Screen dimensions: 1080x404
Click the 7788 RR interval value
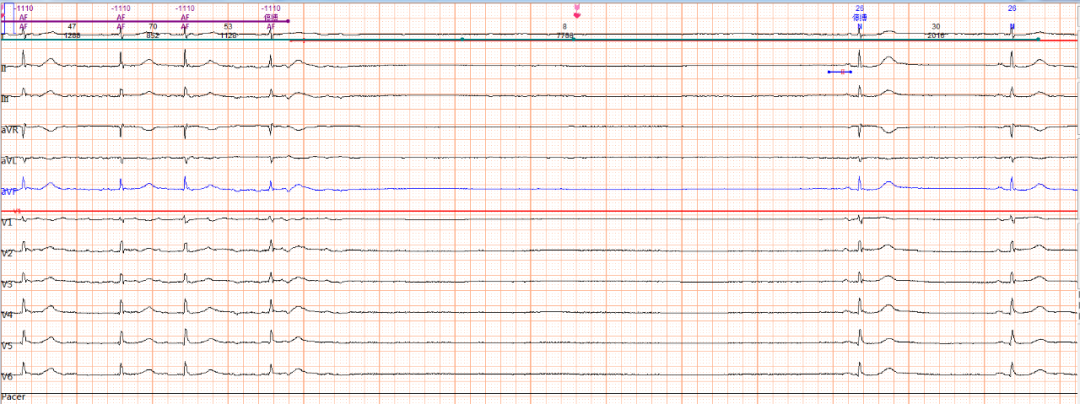(565, 34)
